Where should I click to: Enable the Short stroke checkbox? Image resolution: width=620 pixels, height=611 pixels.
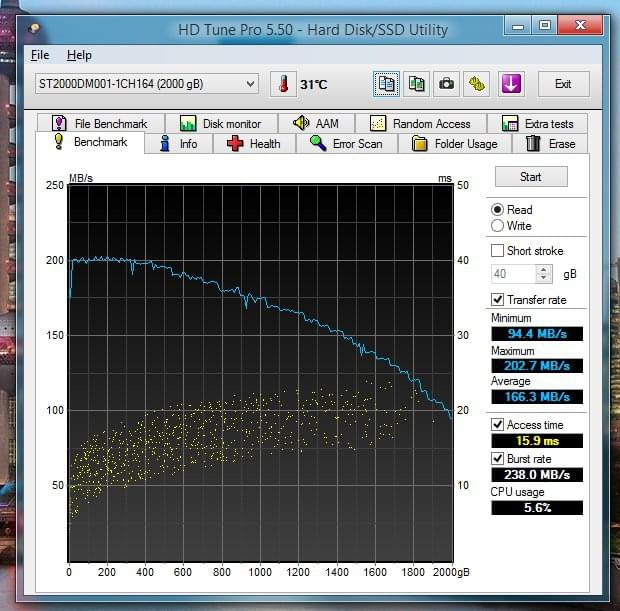coord(498,251)
